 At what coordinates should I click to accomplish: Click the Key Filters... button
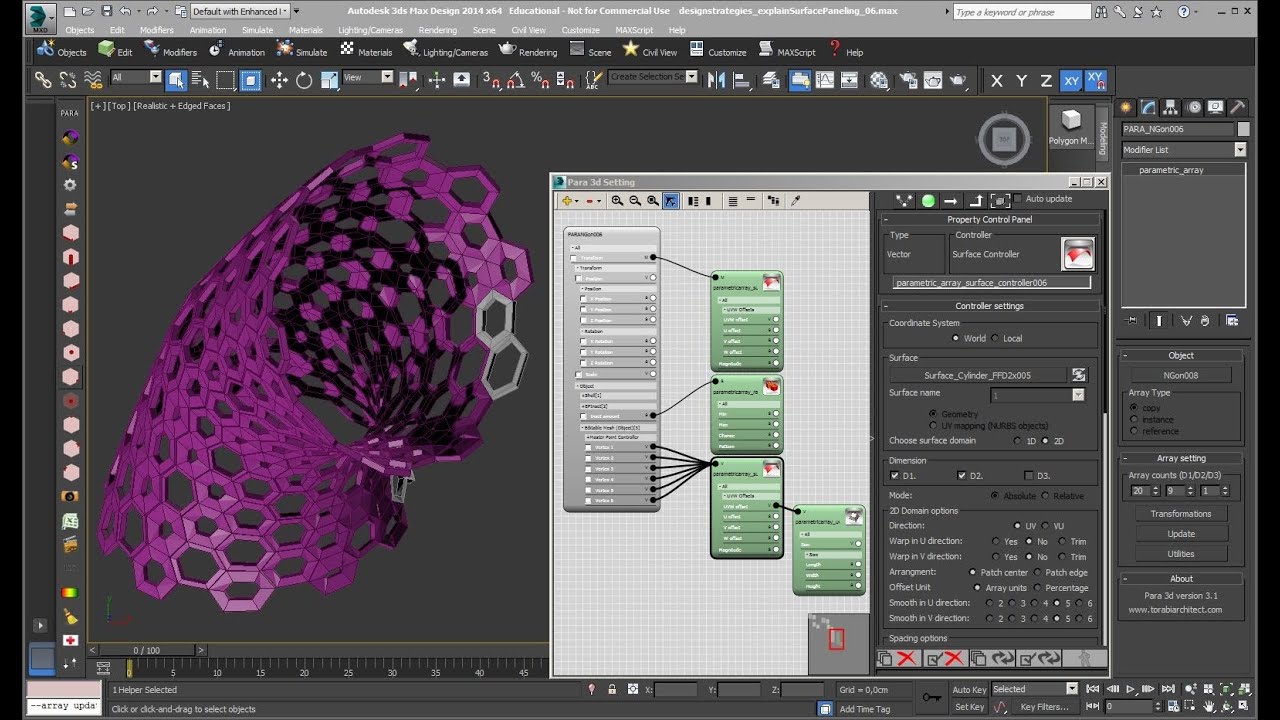point(1044,707)
